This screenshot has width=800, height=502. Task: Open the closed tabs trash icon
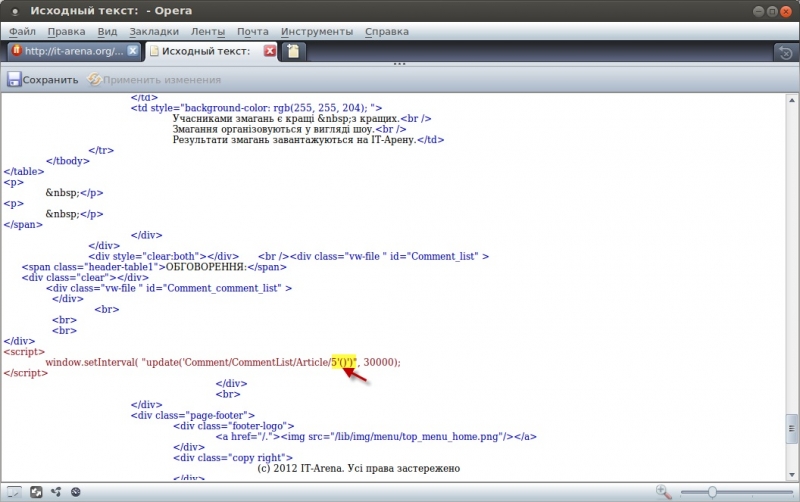[785, 52]
